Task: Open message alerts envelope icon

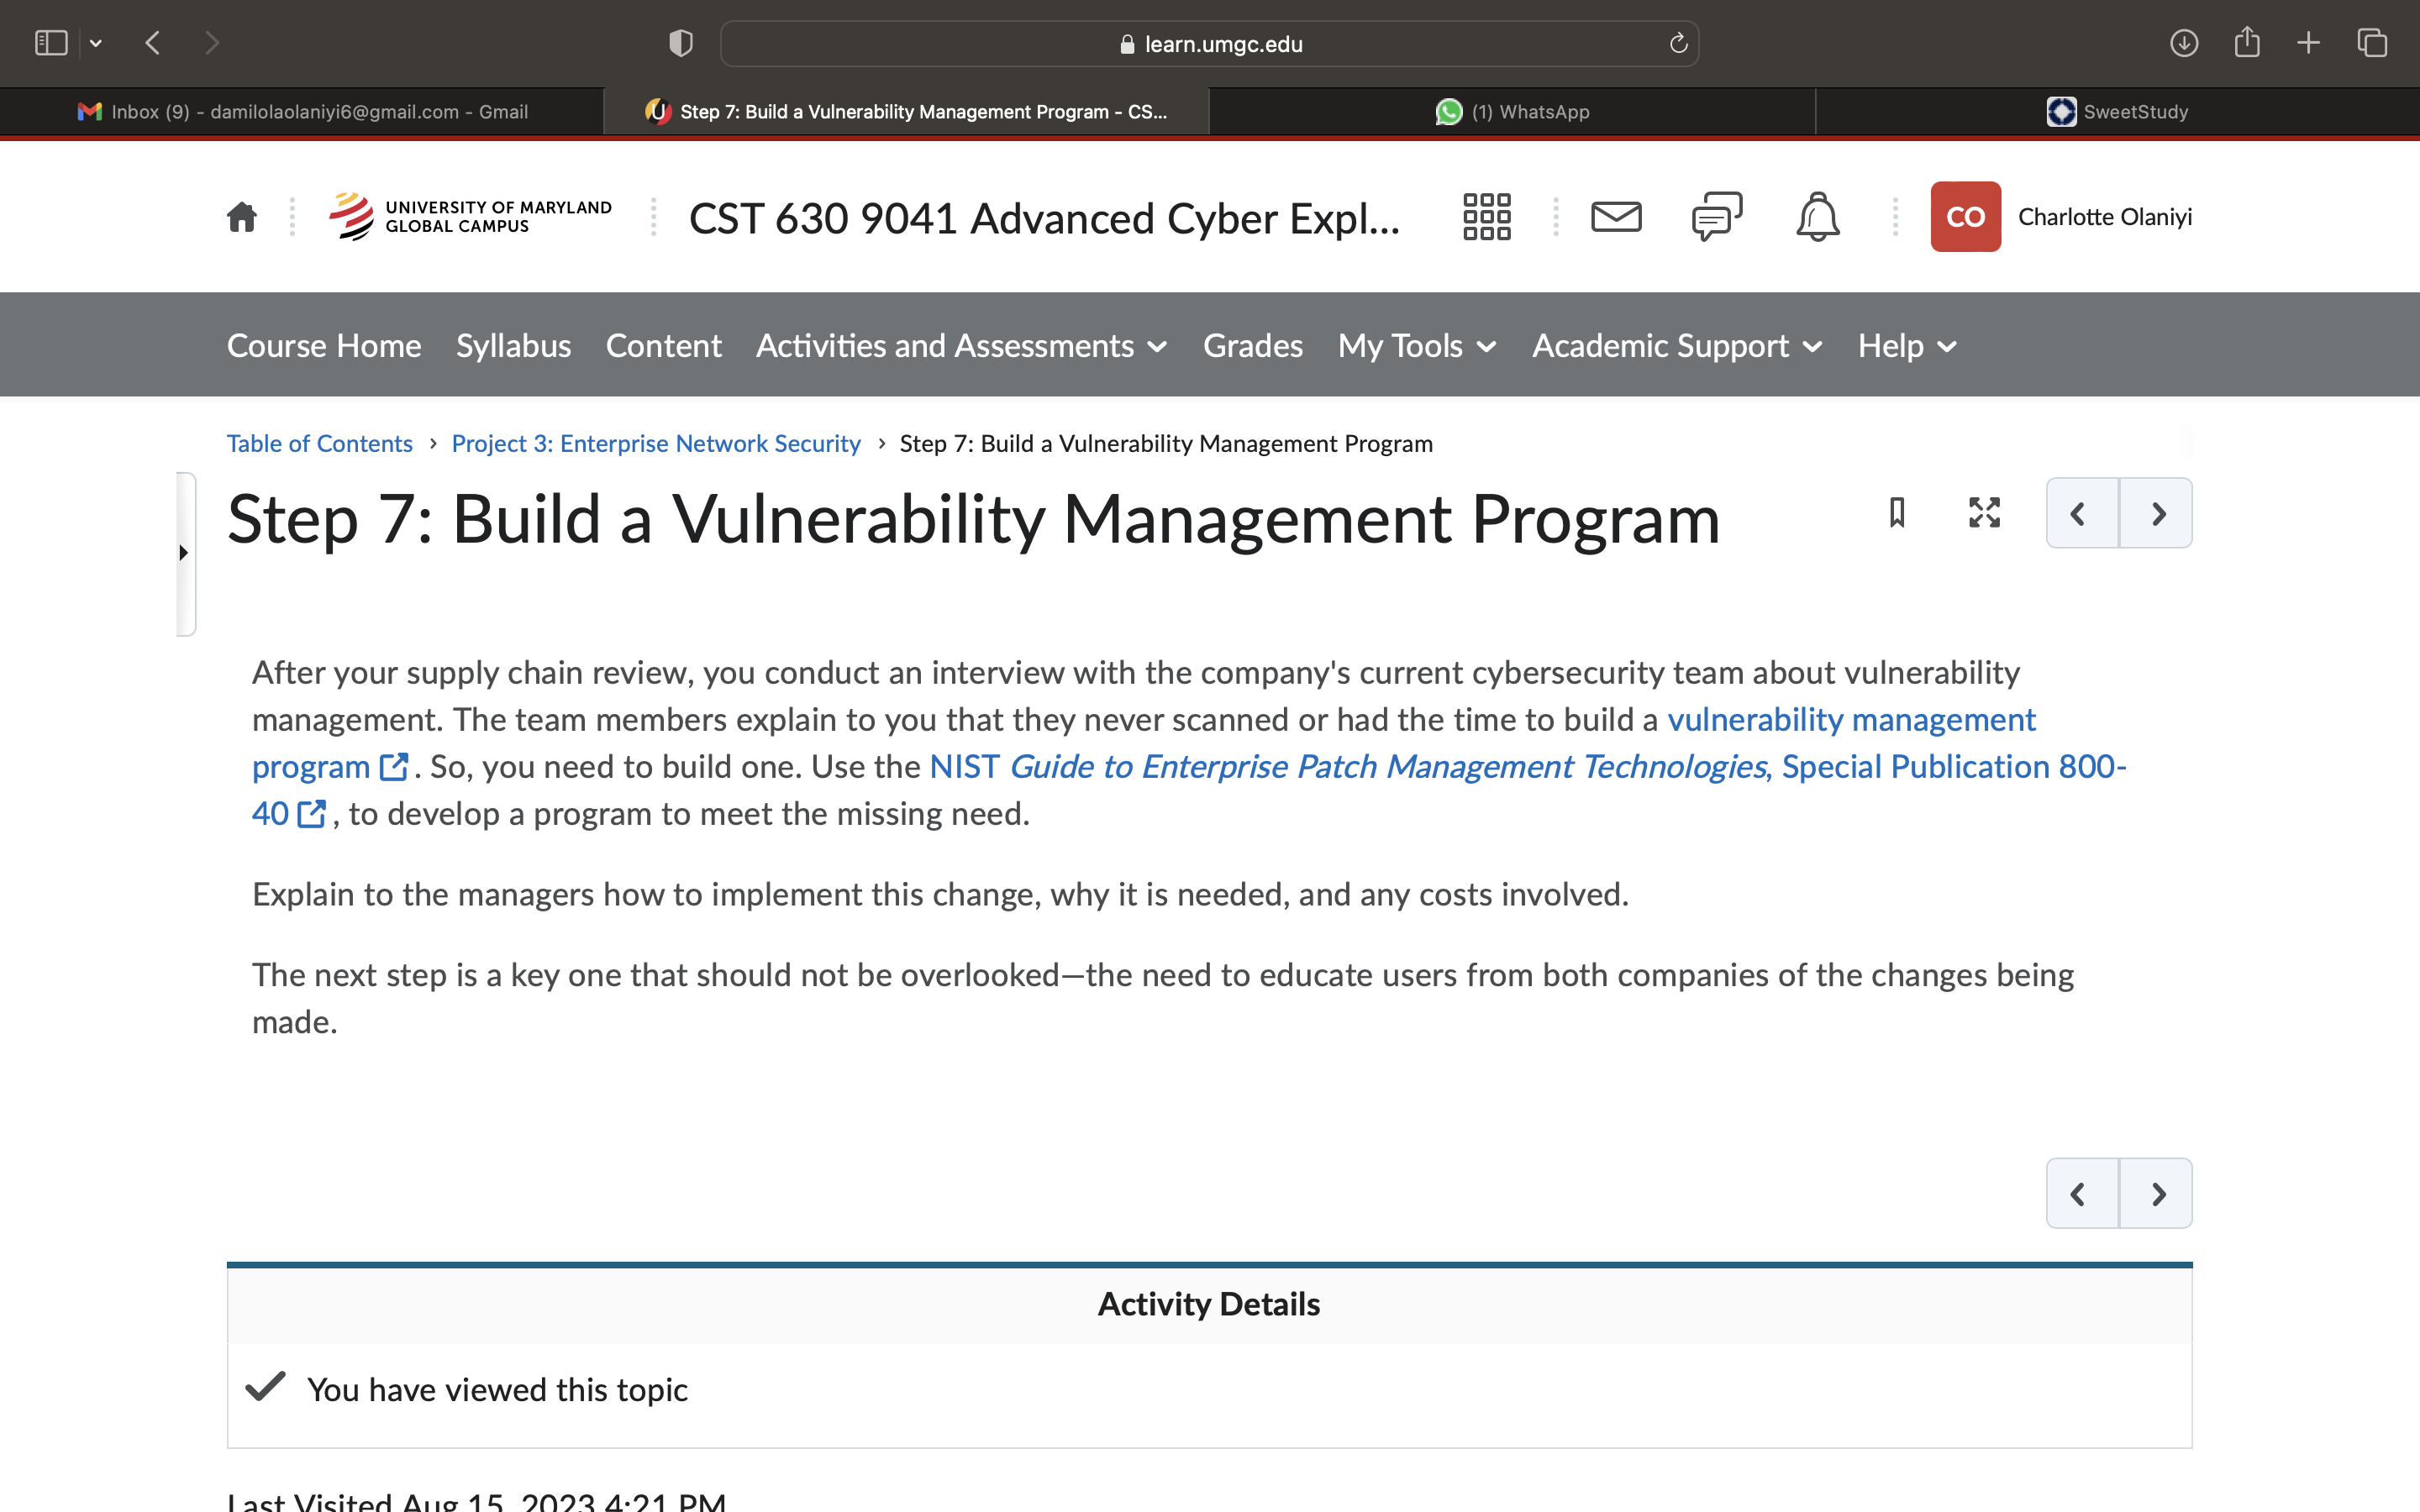Action: pyautogui.click(x=1616, y=217)
